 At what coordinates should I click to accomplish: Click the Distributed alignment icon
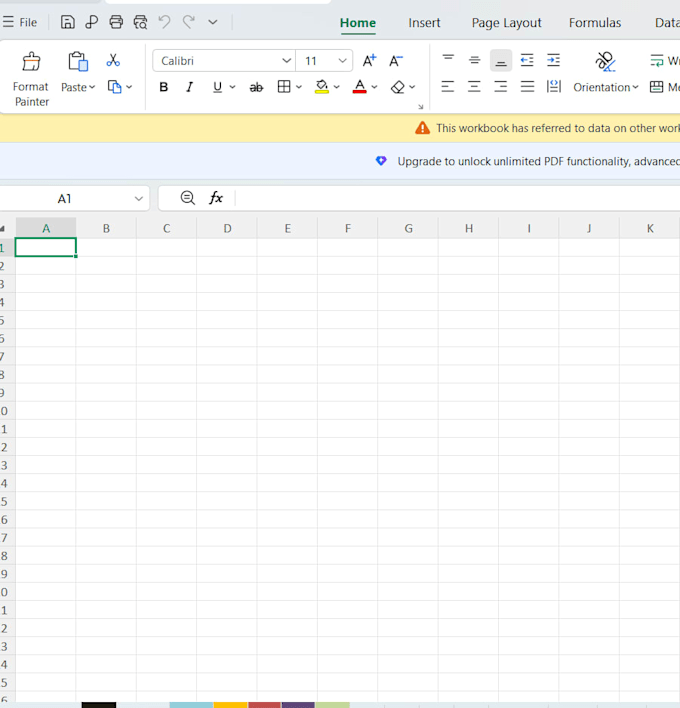[x=554, y=86]
